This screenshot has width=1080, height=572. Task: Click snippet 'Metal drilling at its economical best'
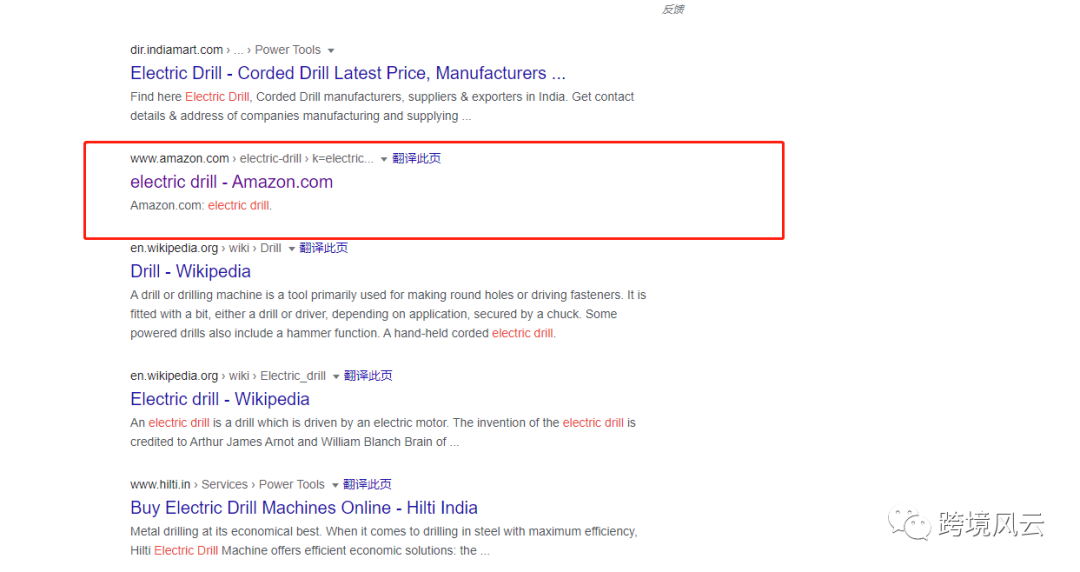pos(384,541)
